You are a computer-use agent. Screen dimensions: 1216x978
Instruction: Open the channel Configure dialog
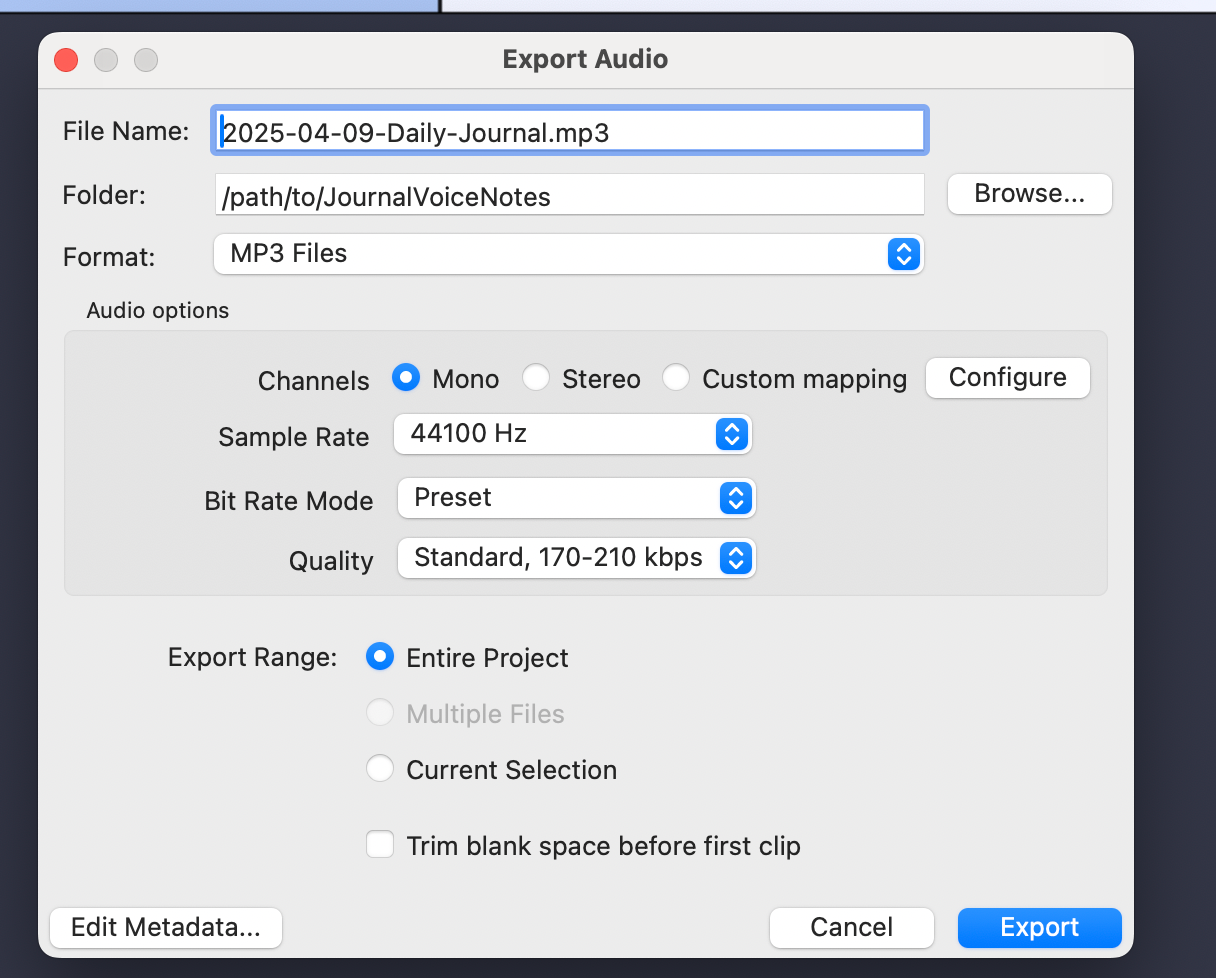point(1007,378)
